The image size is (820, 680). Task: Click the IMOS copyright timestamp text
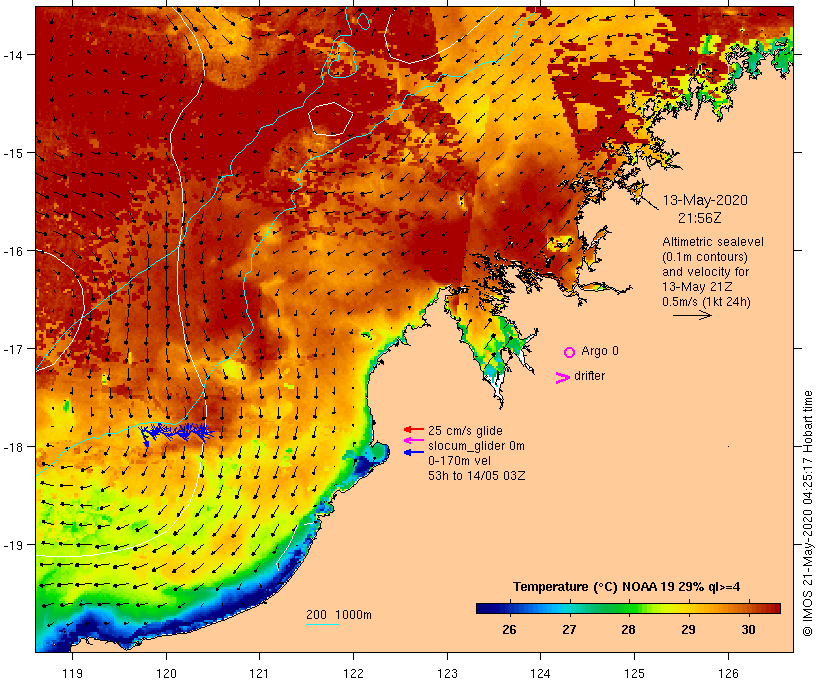(x=807, y=513)
